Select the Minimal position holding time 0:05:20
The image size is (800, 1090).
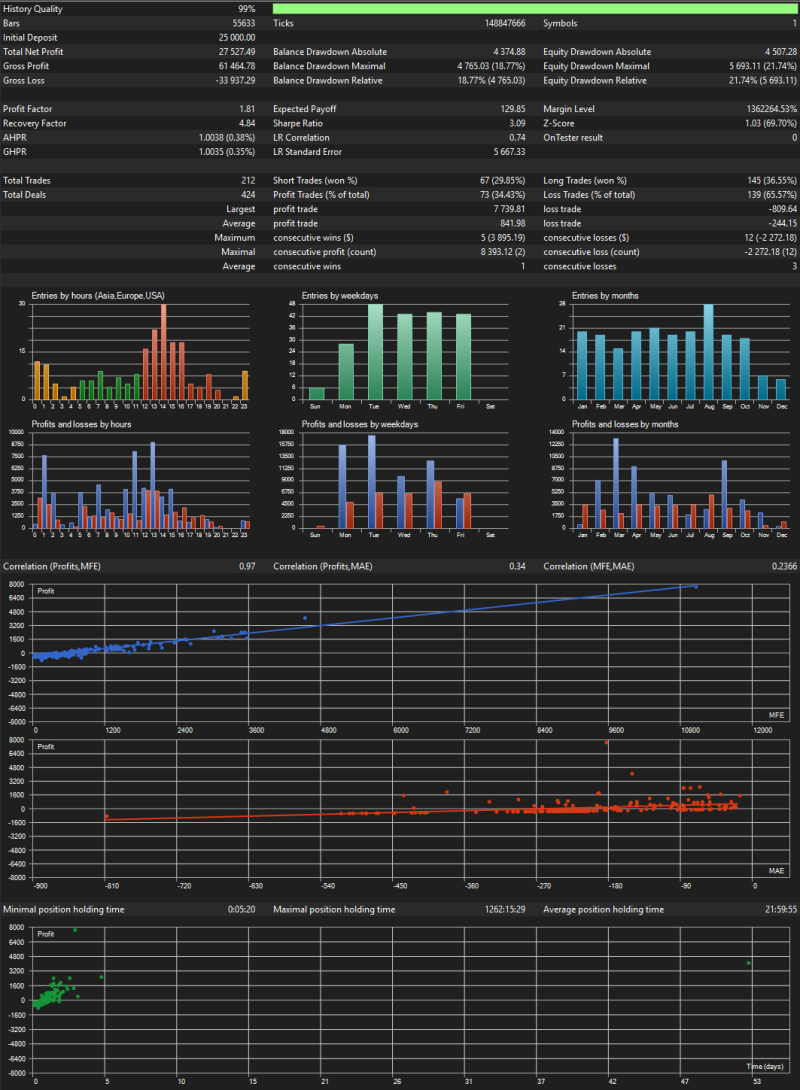click(242, 909)
